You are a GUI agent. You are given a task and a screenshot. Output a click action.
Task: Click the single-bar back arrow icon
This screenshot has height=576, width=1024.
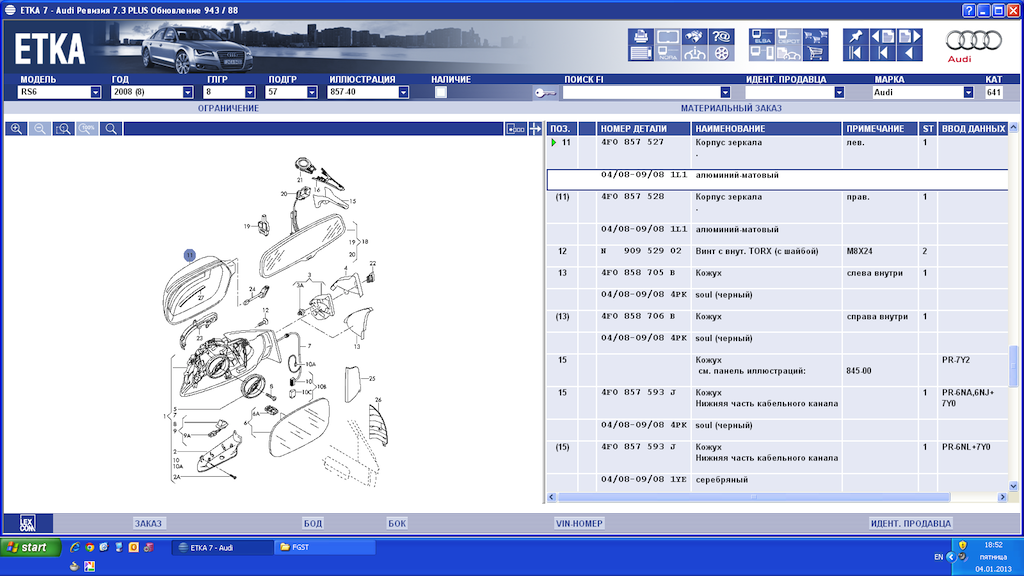(883, 53)
